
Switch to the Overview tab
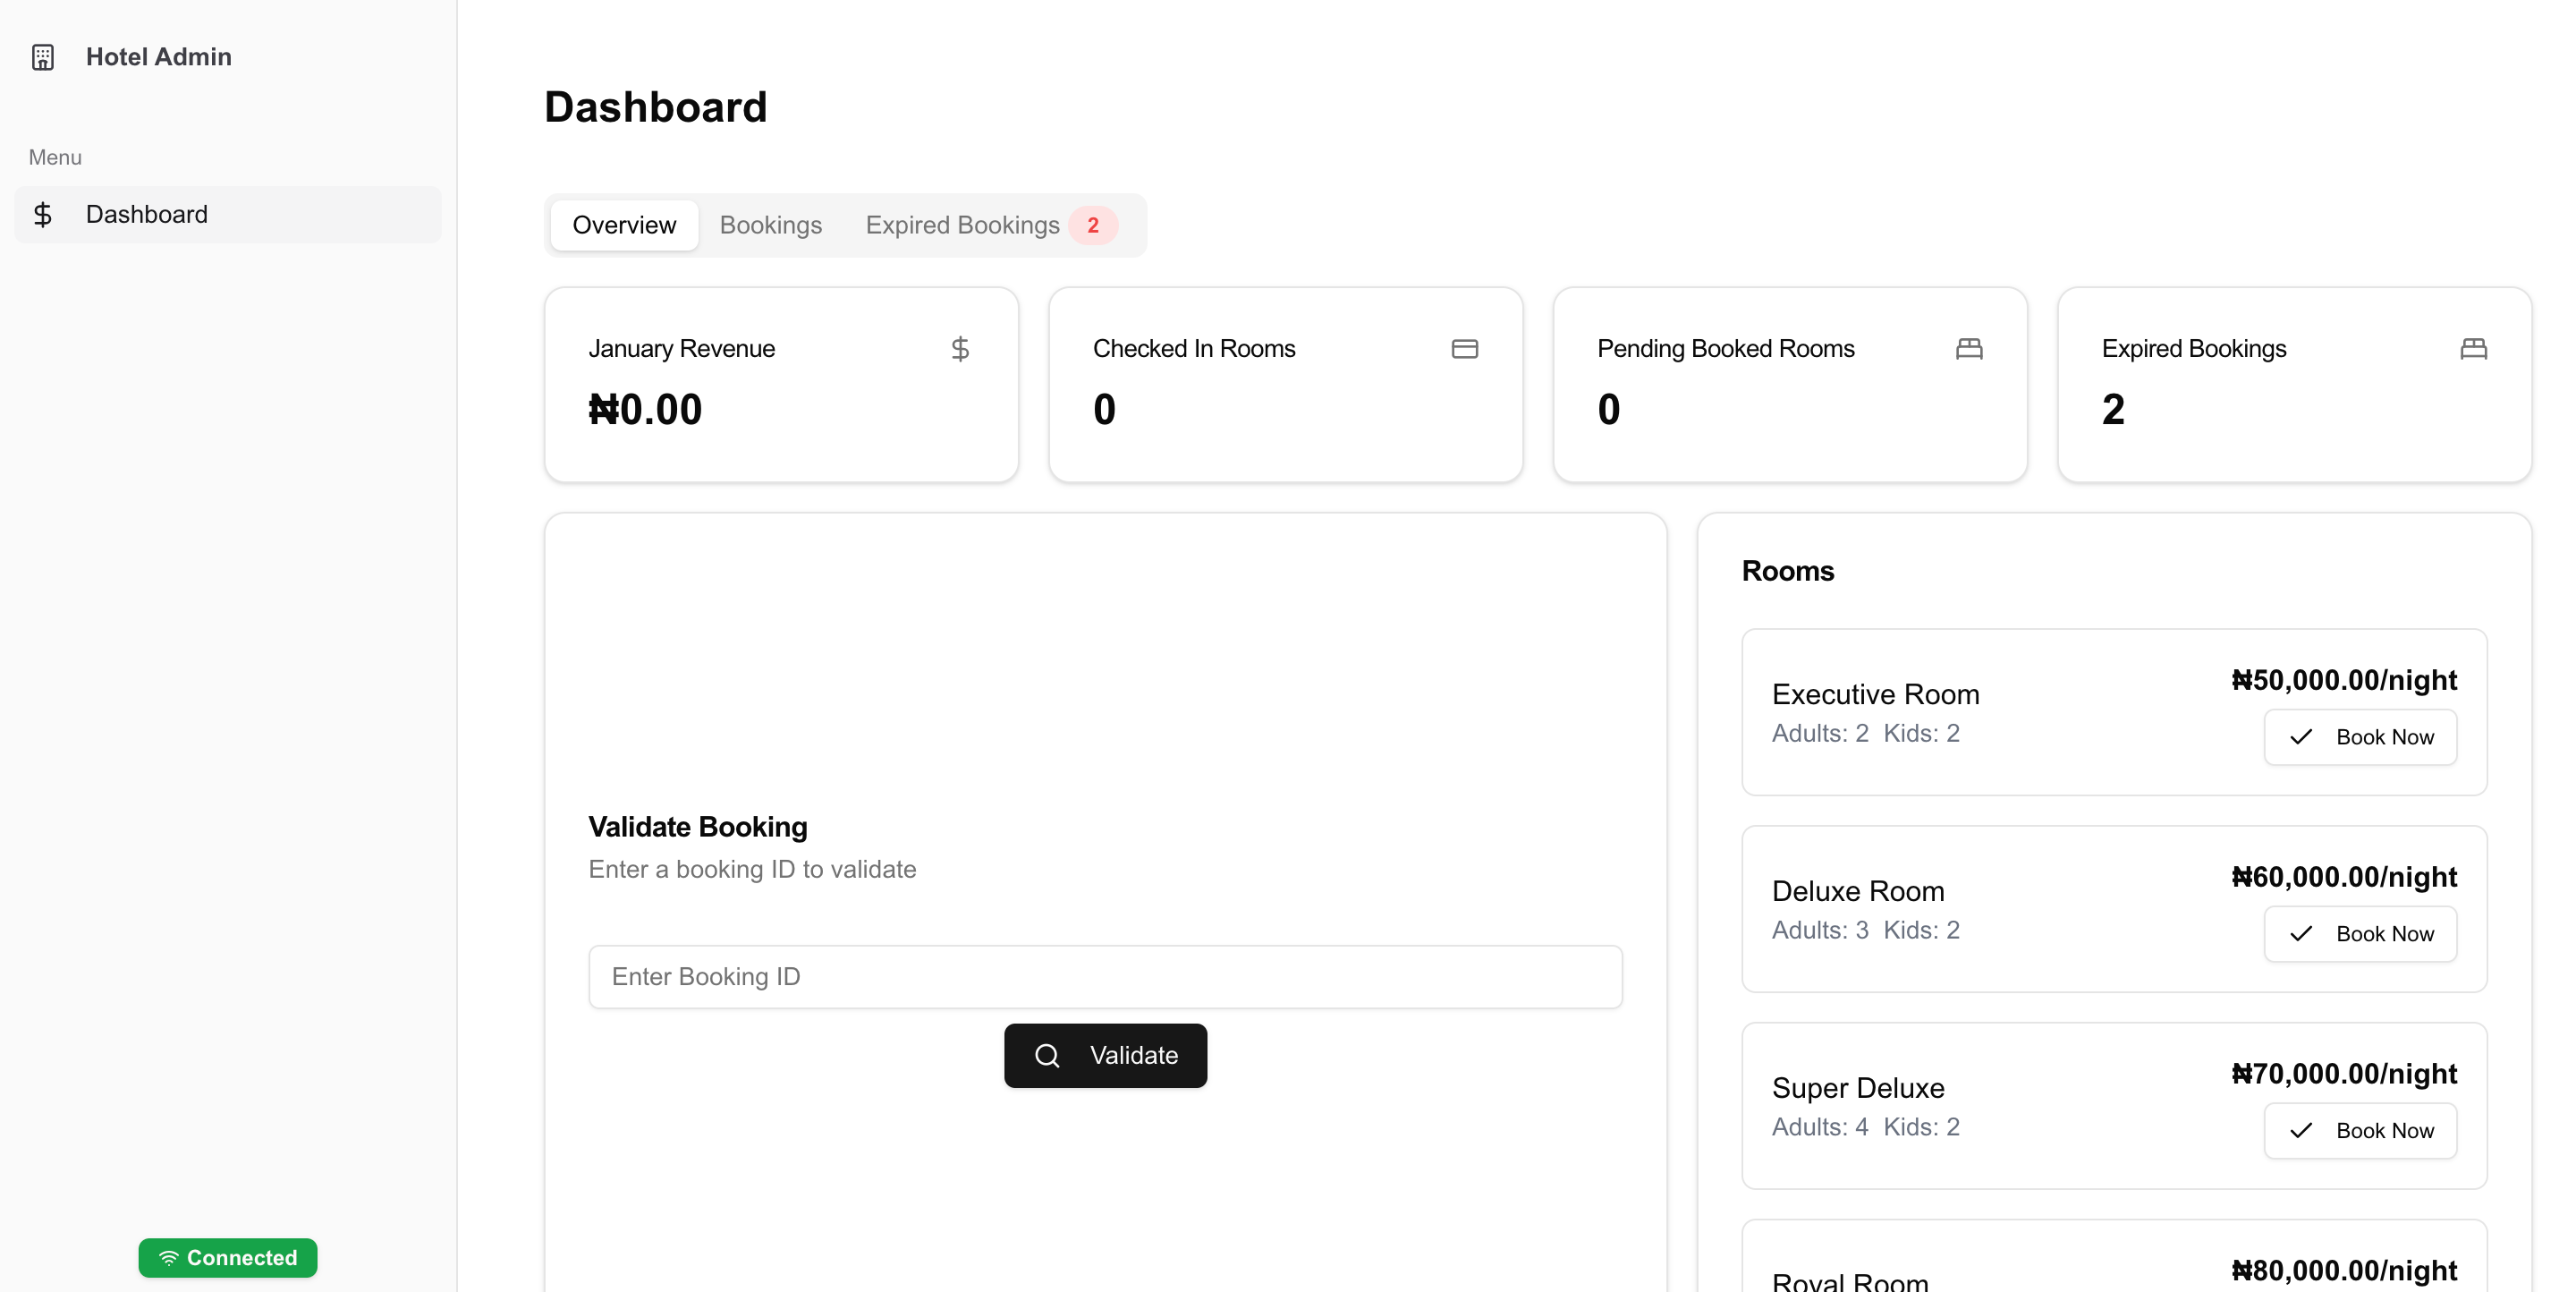[x=624, y=225]
